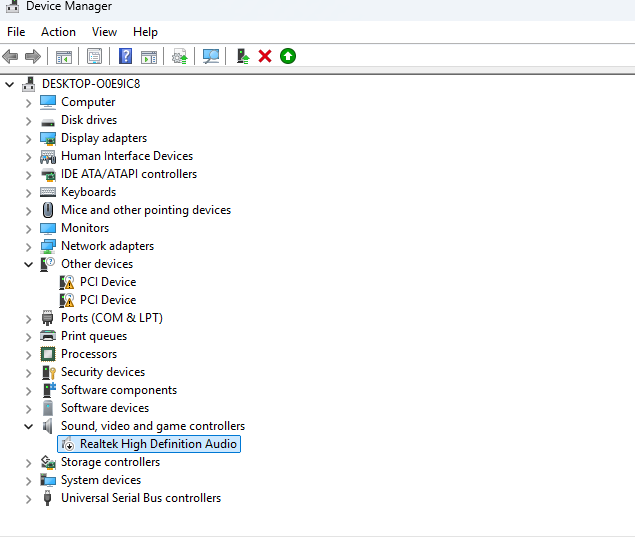Click the Back arrow in the toolbar

11,56
